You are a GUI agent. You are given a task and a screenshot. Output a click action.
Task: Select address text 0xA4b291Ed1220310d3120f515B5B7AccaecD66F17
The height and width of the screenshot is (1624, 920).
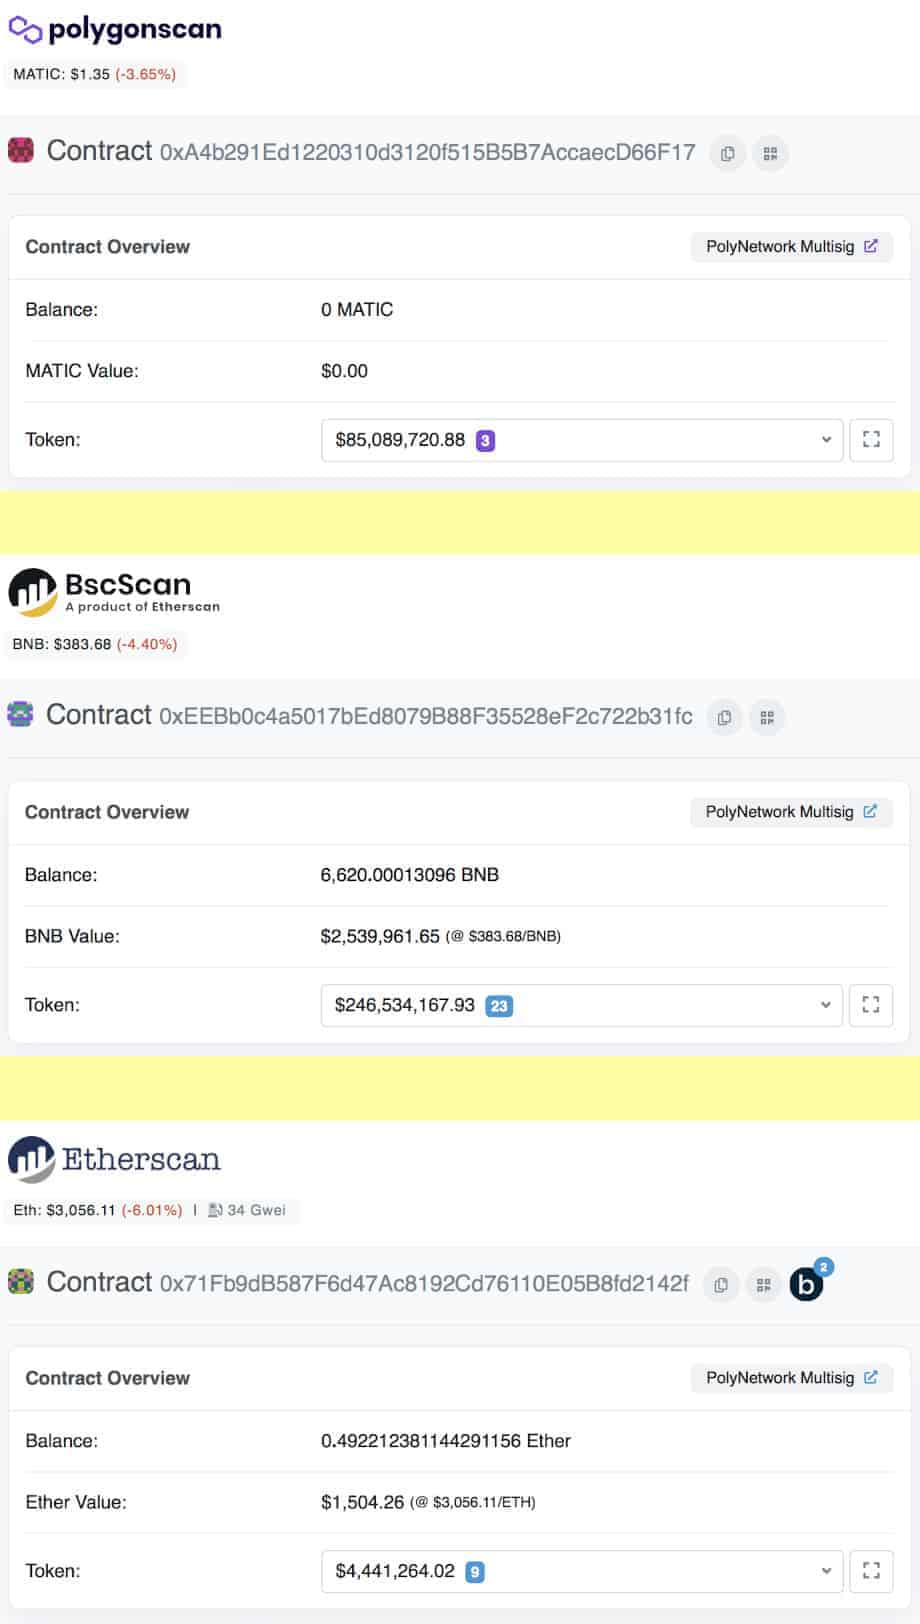pos(427,152)
